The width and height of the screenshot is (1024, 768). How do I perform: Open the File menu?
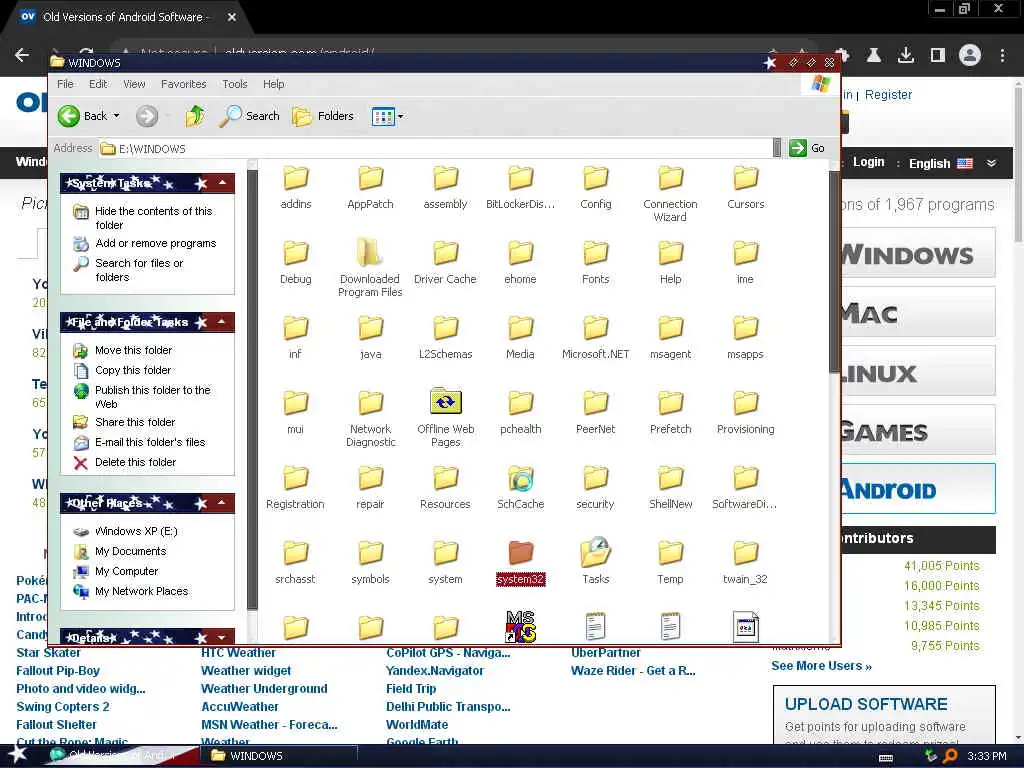point(65,84)
